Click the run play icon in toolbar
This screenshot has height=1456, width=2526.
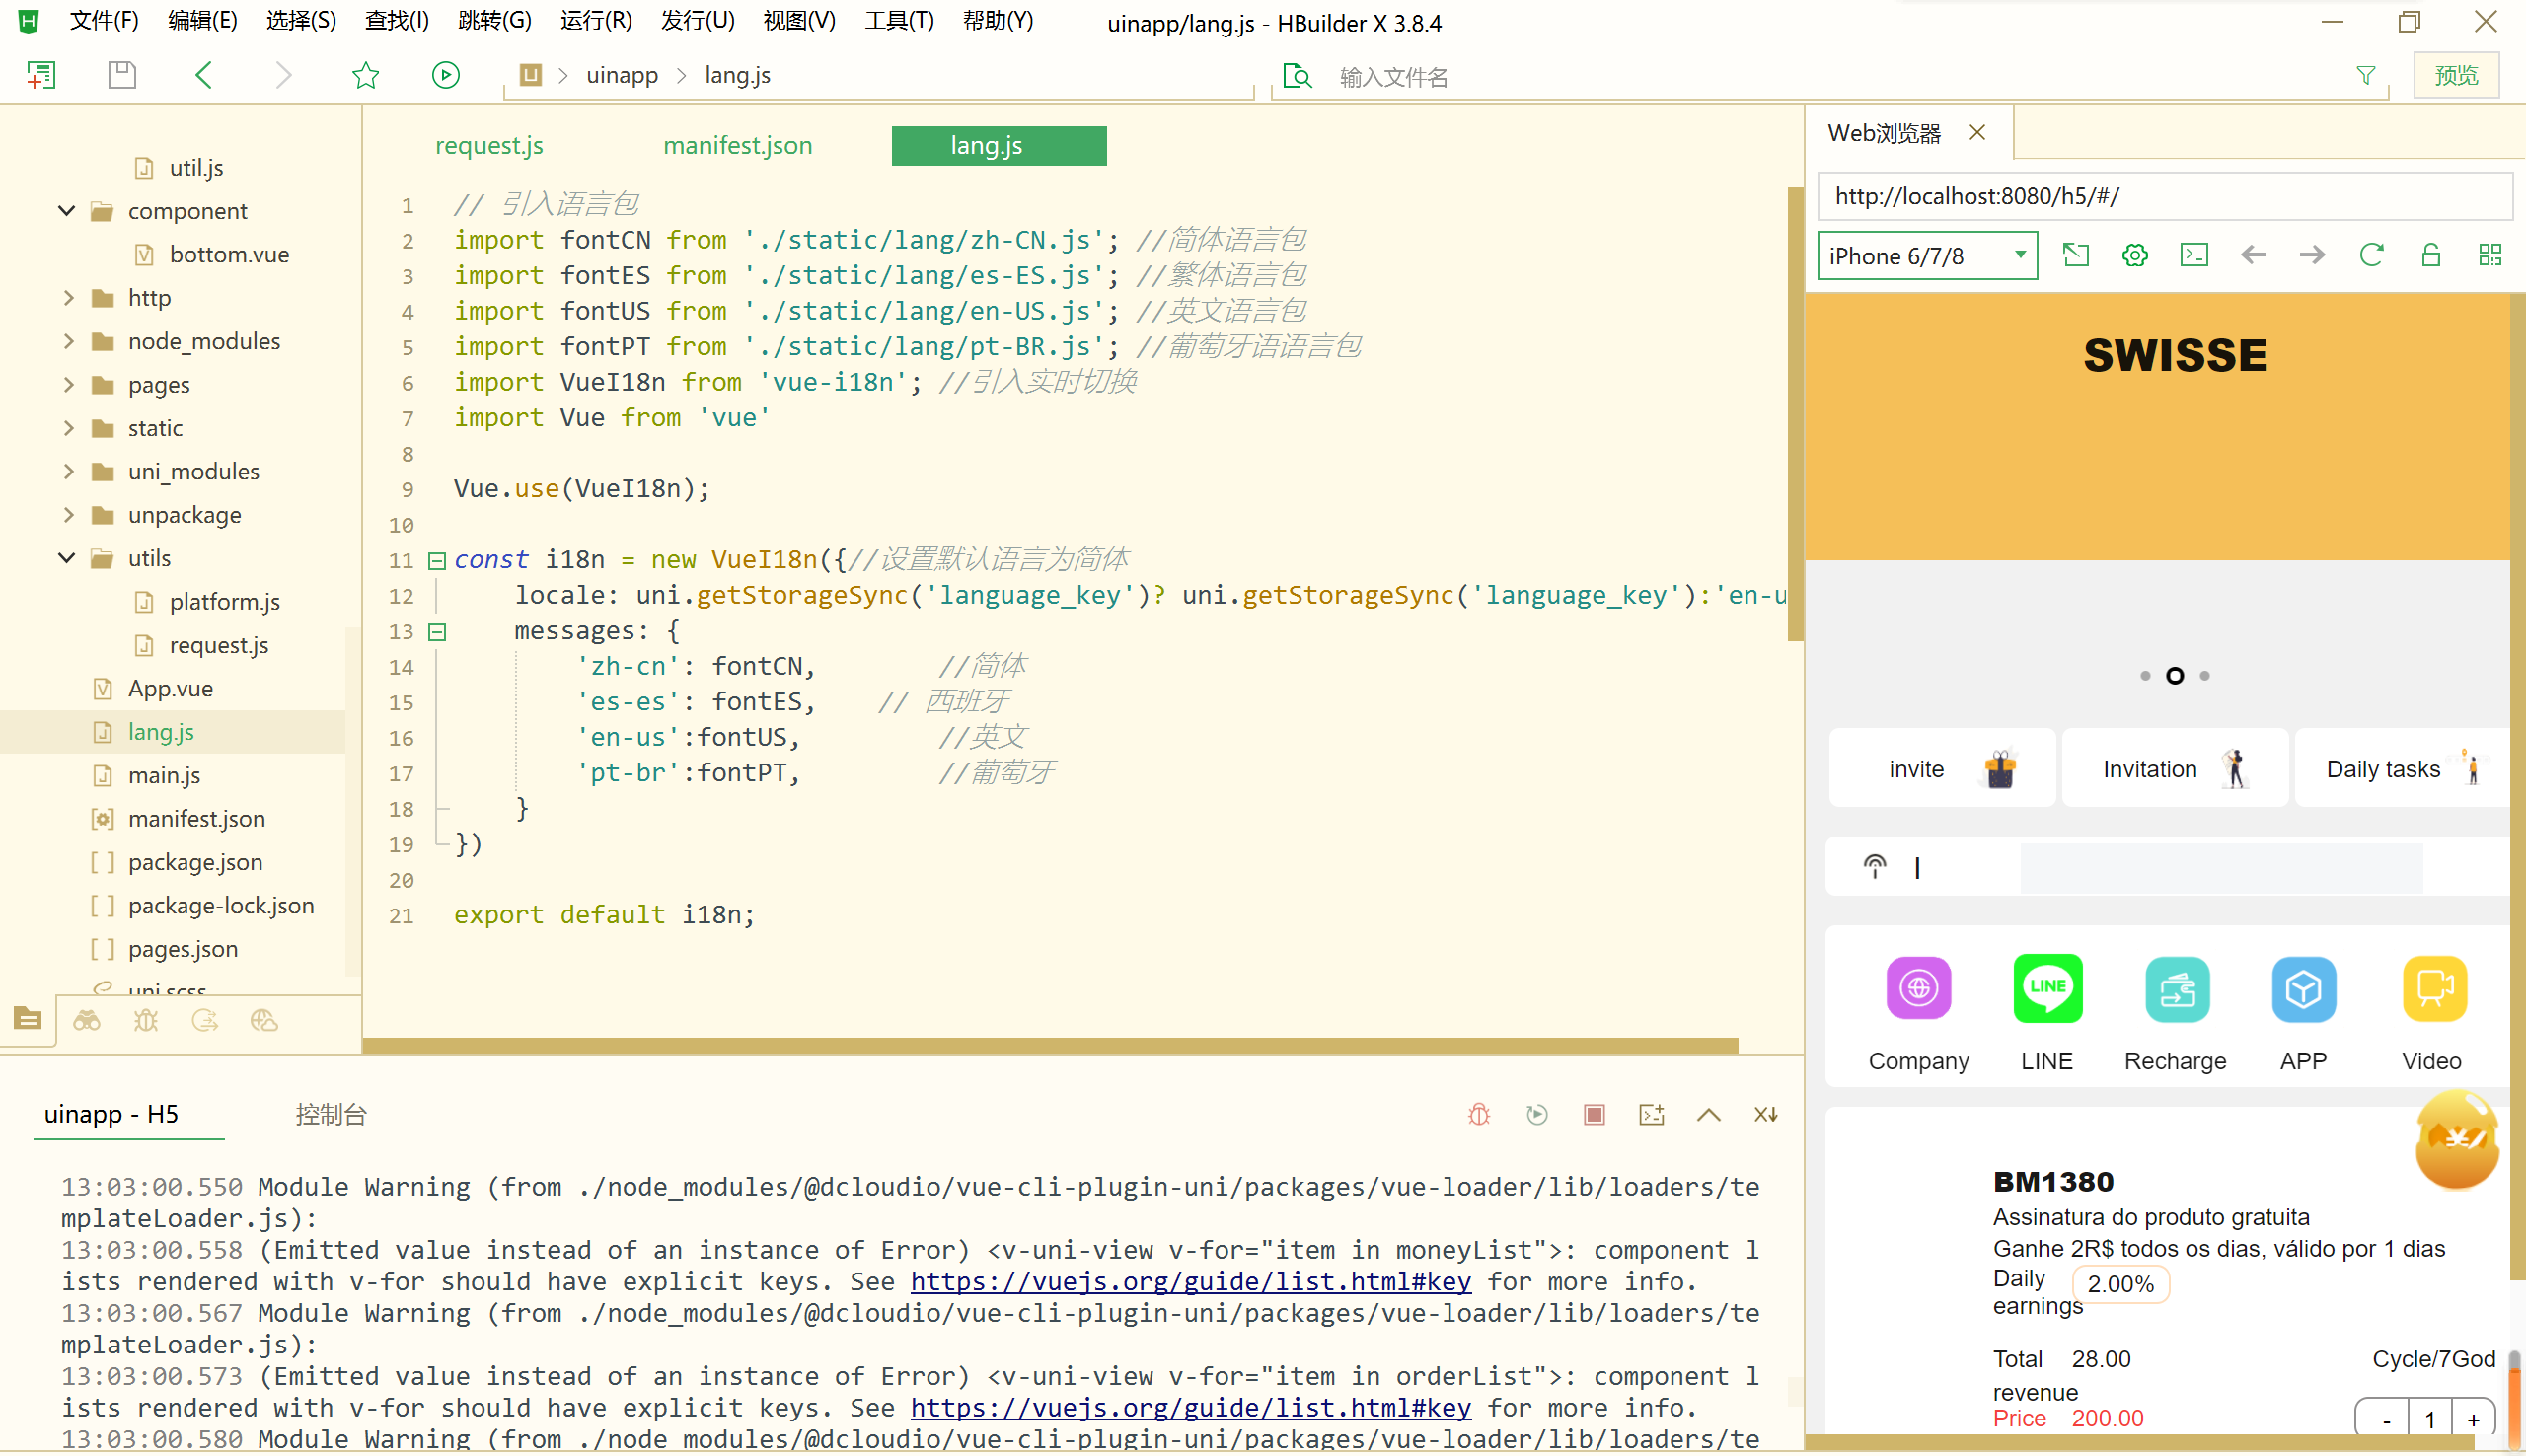(445, 75)
